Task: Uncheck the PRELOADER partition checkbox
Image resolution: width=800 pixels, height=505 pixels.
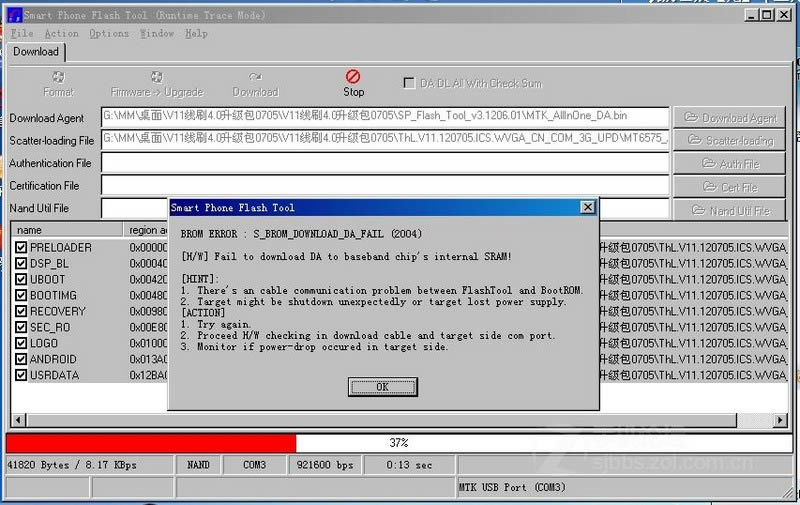Action: pyautogui.click(x=21, y=248)
